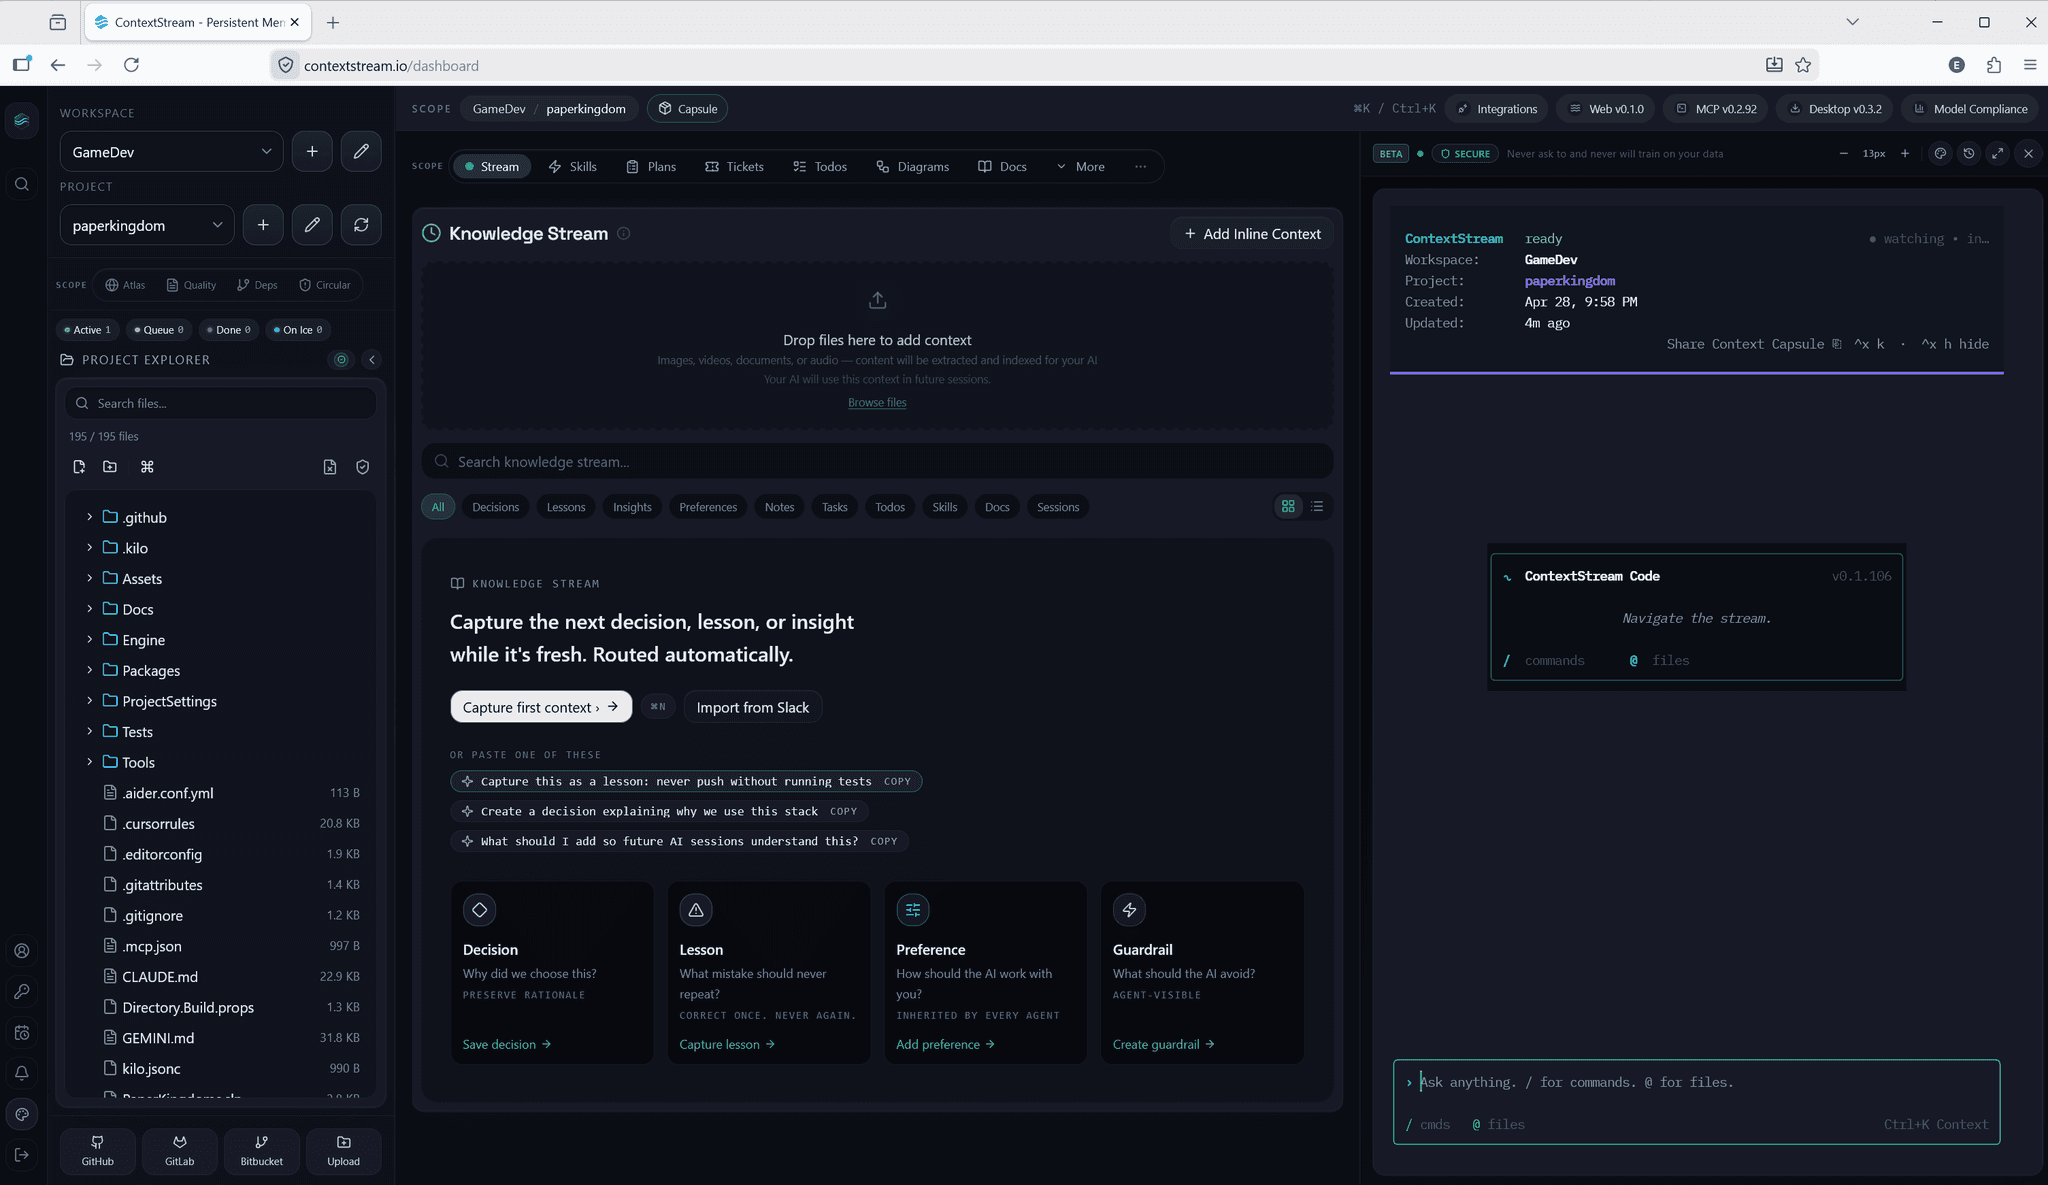Open the search icon in left rail
The image size is (2048, 1185).
tap(22, 184)
